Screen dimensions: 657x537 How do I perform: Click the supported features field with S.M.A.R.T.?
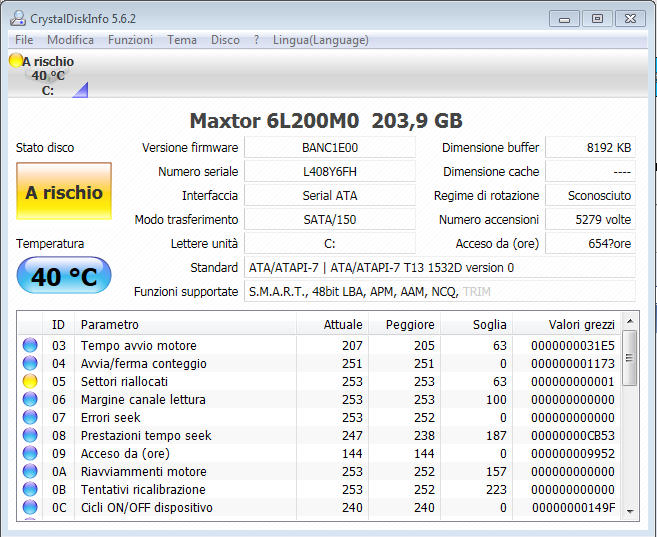tap(440, 292)
